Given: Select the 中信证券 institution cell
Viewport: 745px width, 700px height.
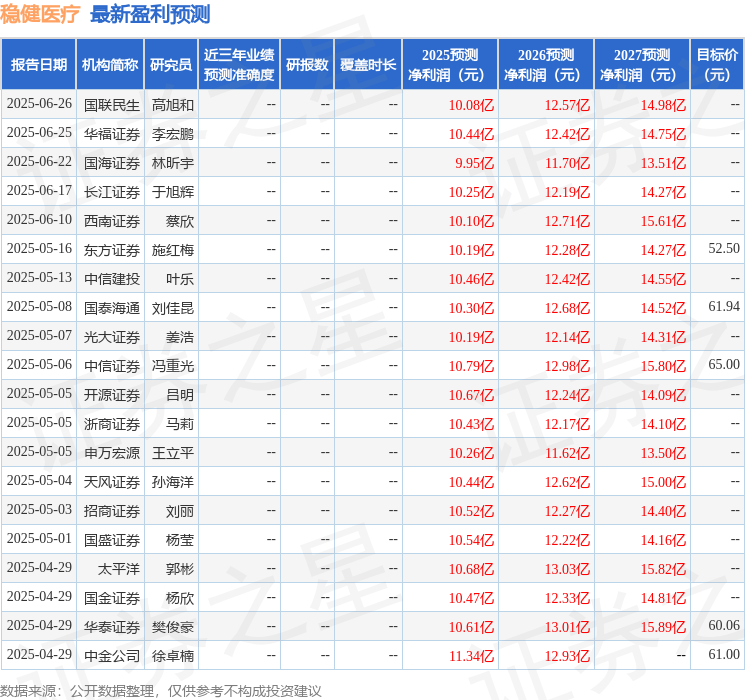Looking at the screenshot, I should tap(112, 366).
